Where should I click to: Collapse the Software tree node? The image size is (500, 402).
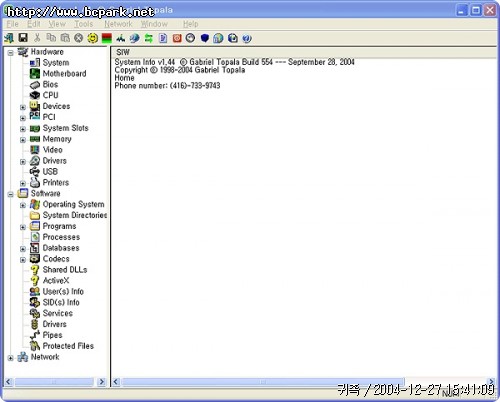pos(11,194)
